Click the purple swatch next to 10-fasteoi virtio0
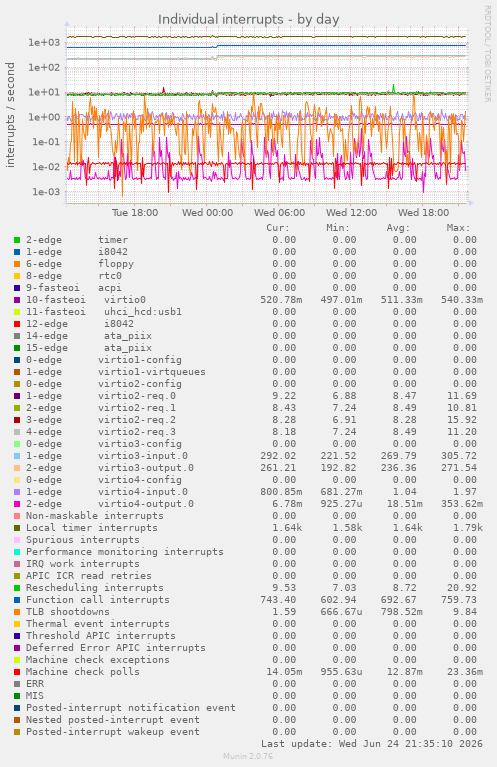 [x=17, y=300]
